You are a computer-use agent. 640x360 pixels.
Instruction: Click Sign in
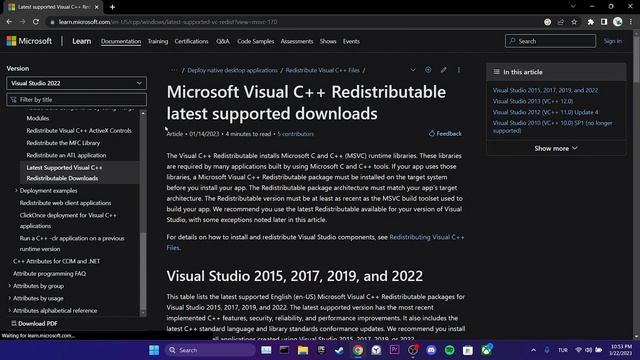pos(613,41)
